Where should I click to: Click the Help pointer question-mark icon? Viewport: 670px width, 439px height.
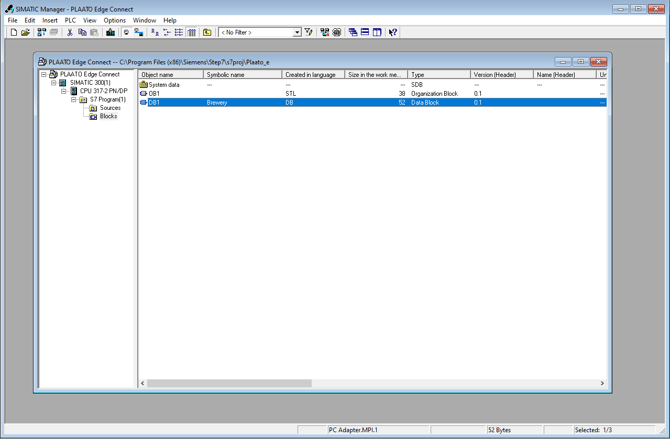[393, 33]
